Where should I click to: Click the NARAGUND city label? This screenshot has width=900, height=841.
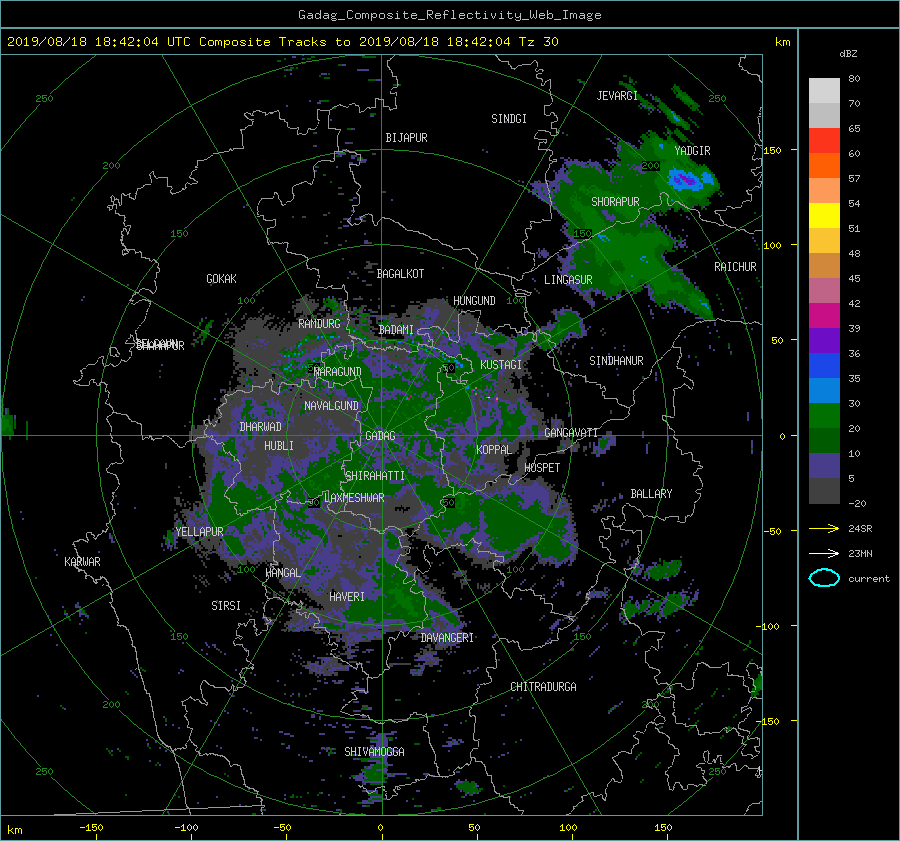pyautogui.click(x=338, y=372)
